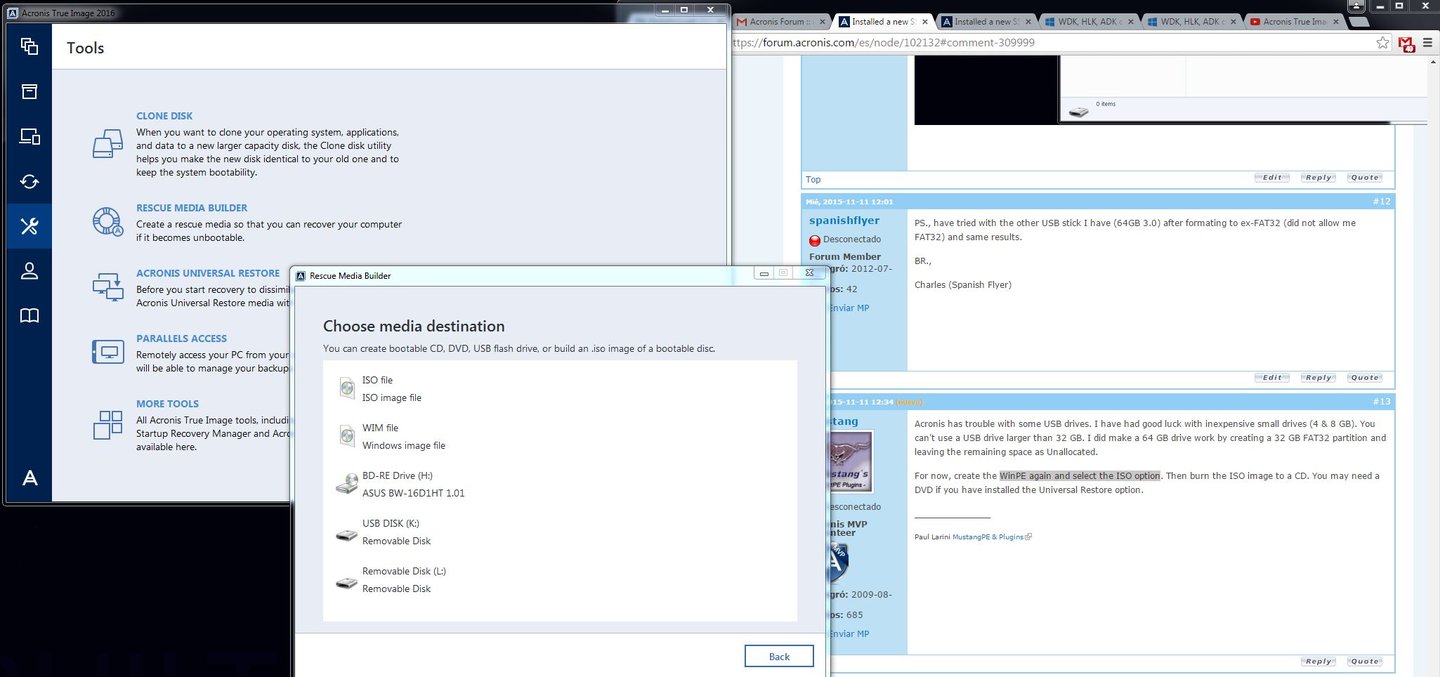Bookmark the page with the star icon

click(x=1383, y=43)
